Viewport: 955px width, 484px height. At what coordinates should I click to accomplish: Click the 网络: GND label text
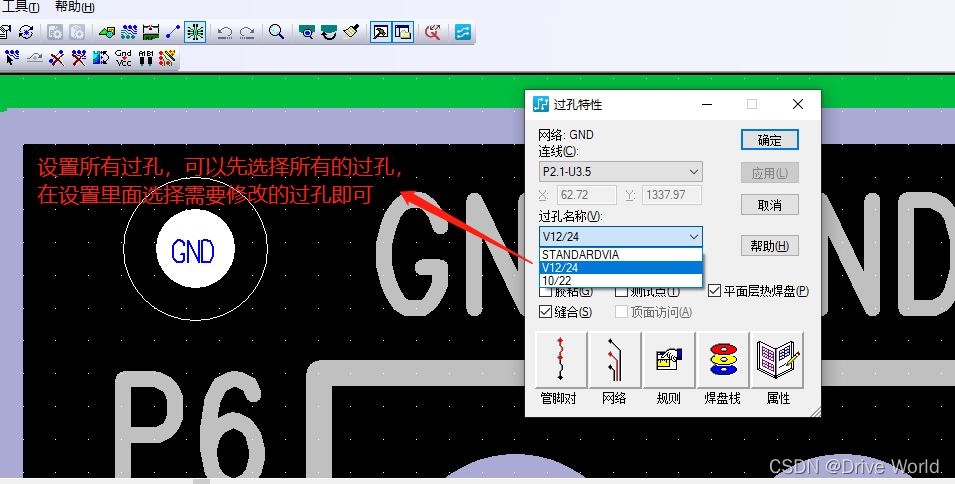coord(566,135)
